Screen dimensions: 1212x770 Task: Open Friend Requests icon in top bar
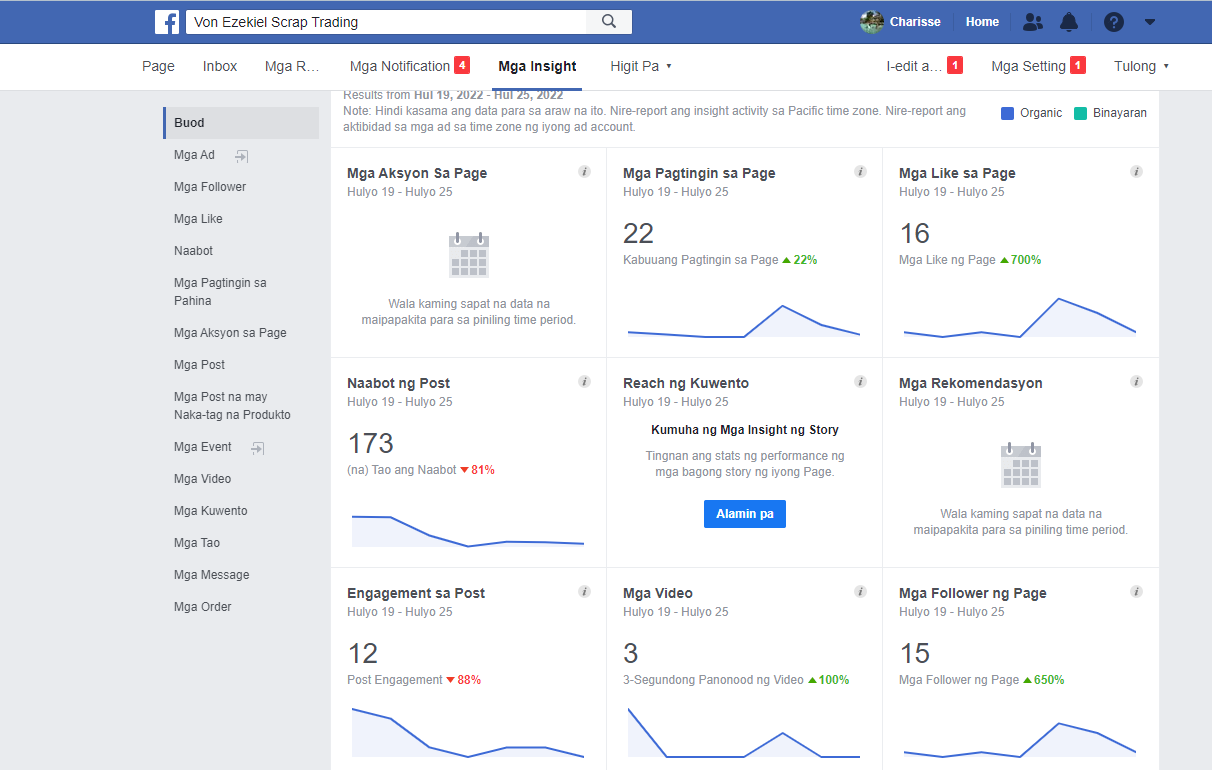click(1033, 22)
